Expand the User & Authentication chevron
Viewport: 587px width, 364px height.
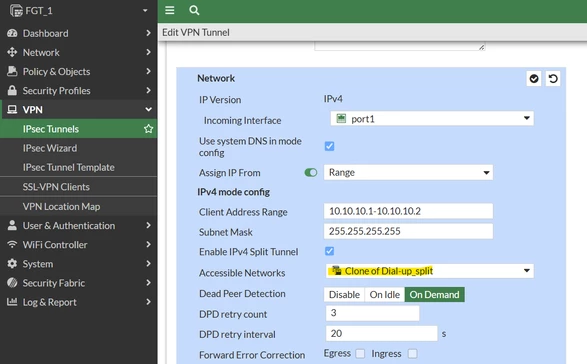pos(149,225)
